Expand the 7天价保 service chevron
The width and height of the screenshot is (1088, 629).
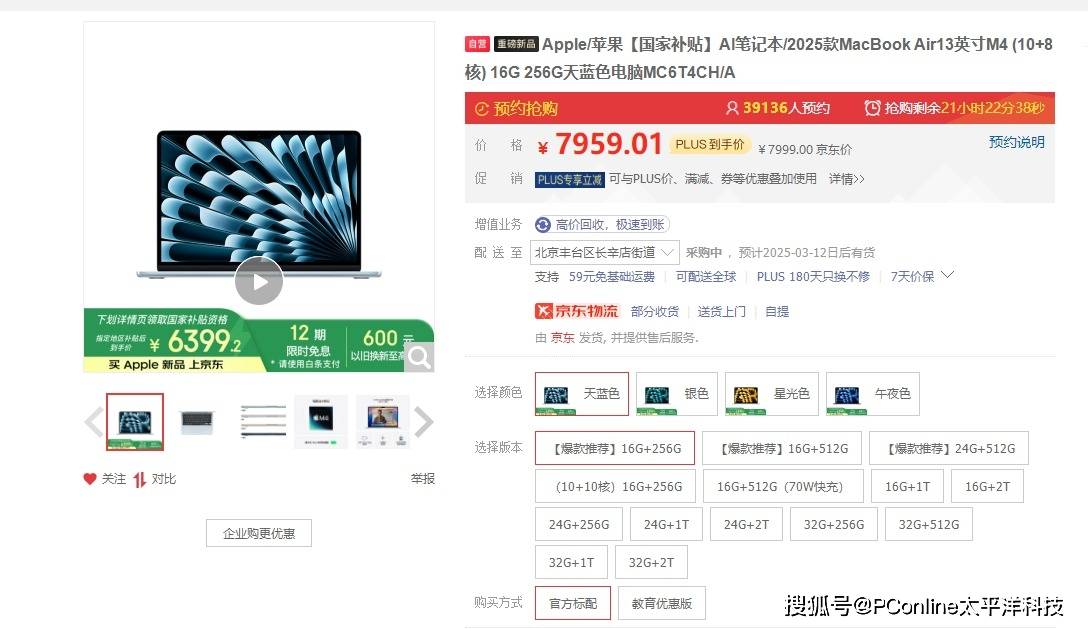click(948, 276)
